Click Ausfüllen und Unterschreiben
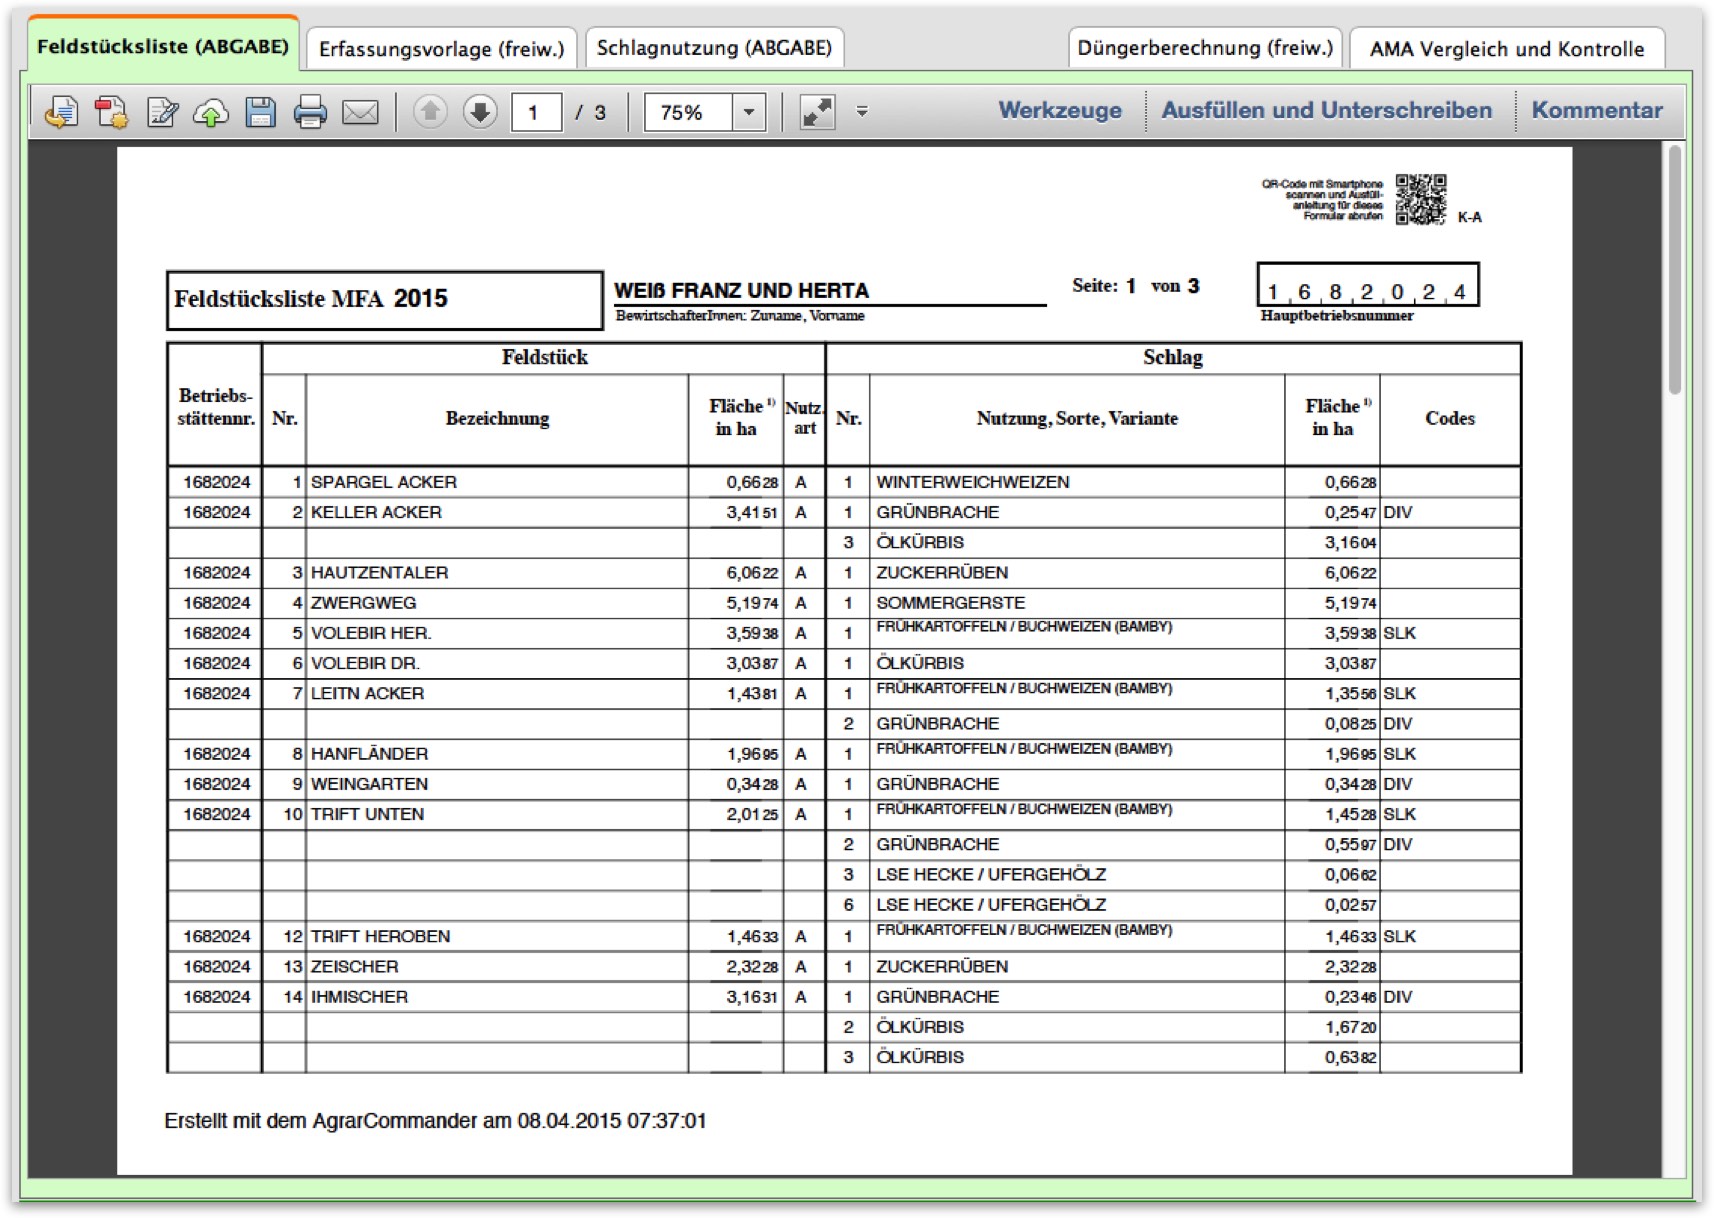Screen dimensions: 1714x1218 pyautogui.click(x=1326, y=111)
